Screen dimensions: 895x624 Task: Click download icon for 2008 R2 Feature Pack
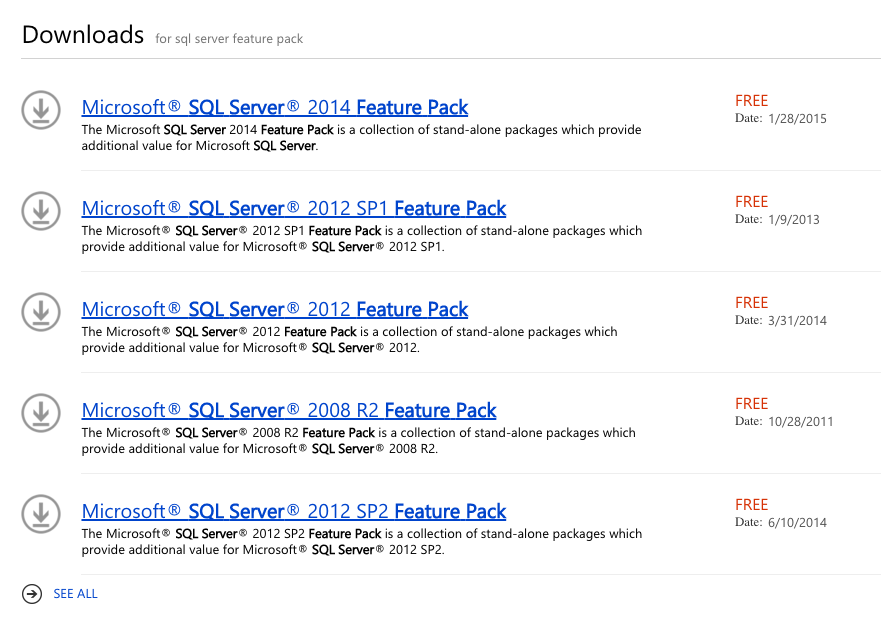tap(41, 413)
